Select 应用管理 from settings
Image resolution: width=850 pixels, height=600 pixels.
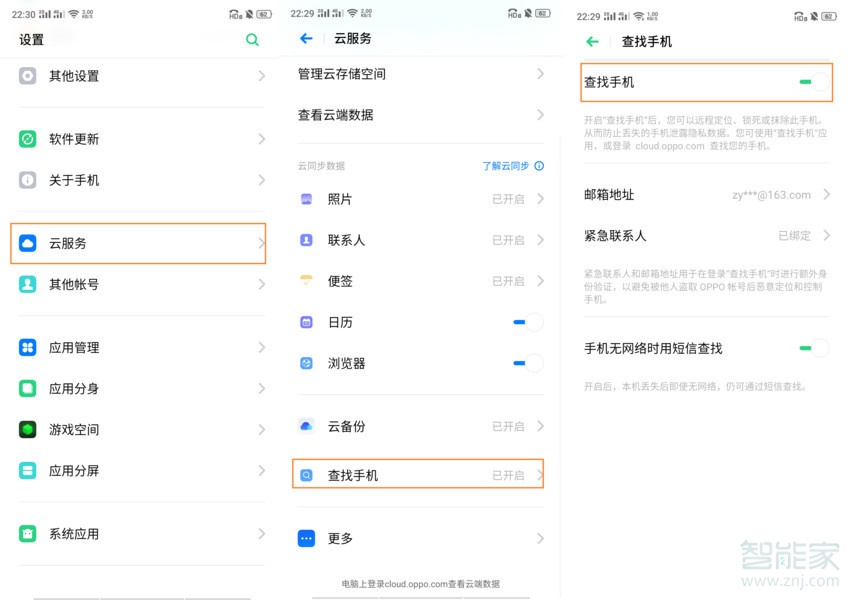(138, 347)
